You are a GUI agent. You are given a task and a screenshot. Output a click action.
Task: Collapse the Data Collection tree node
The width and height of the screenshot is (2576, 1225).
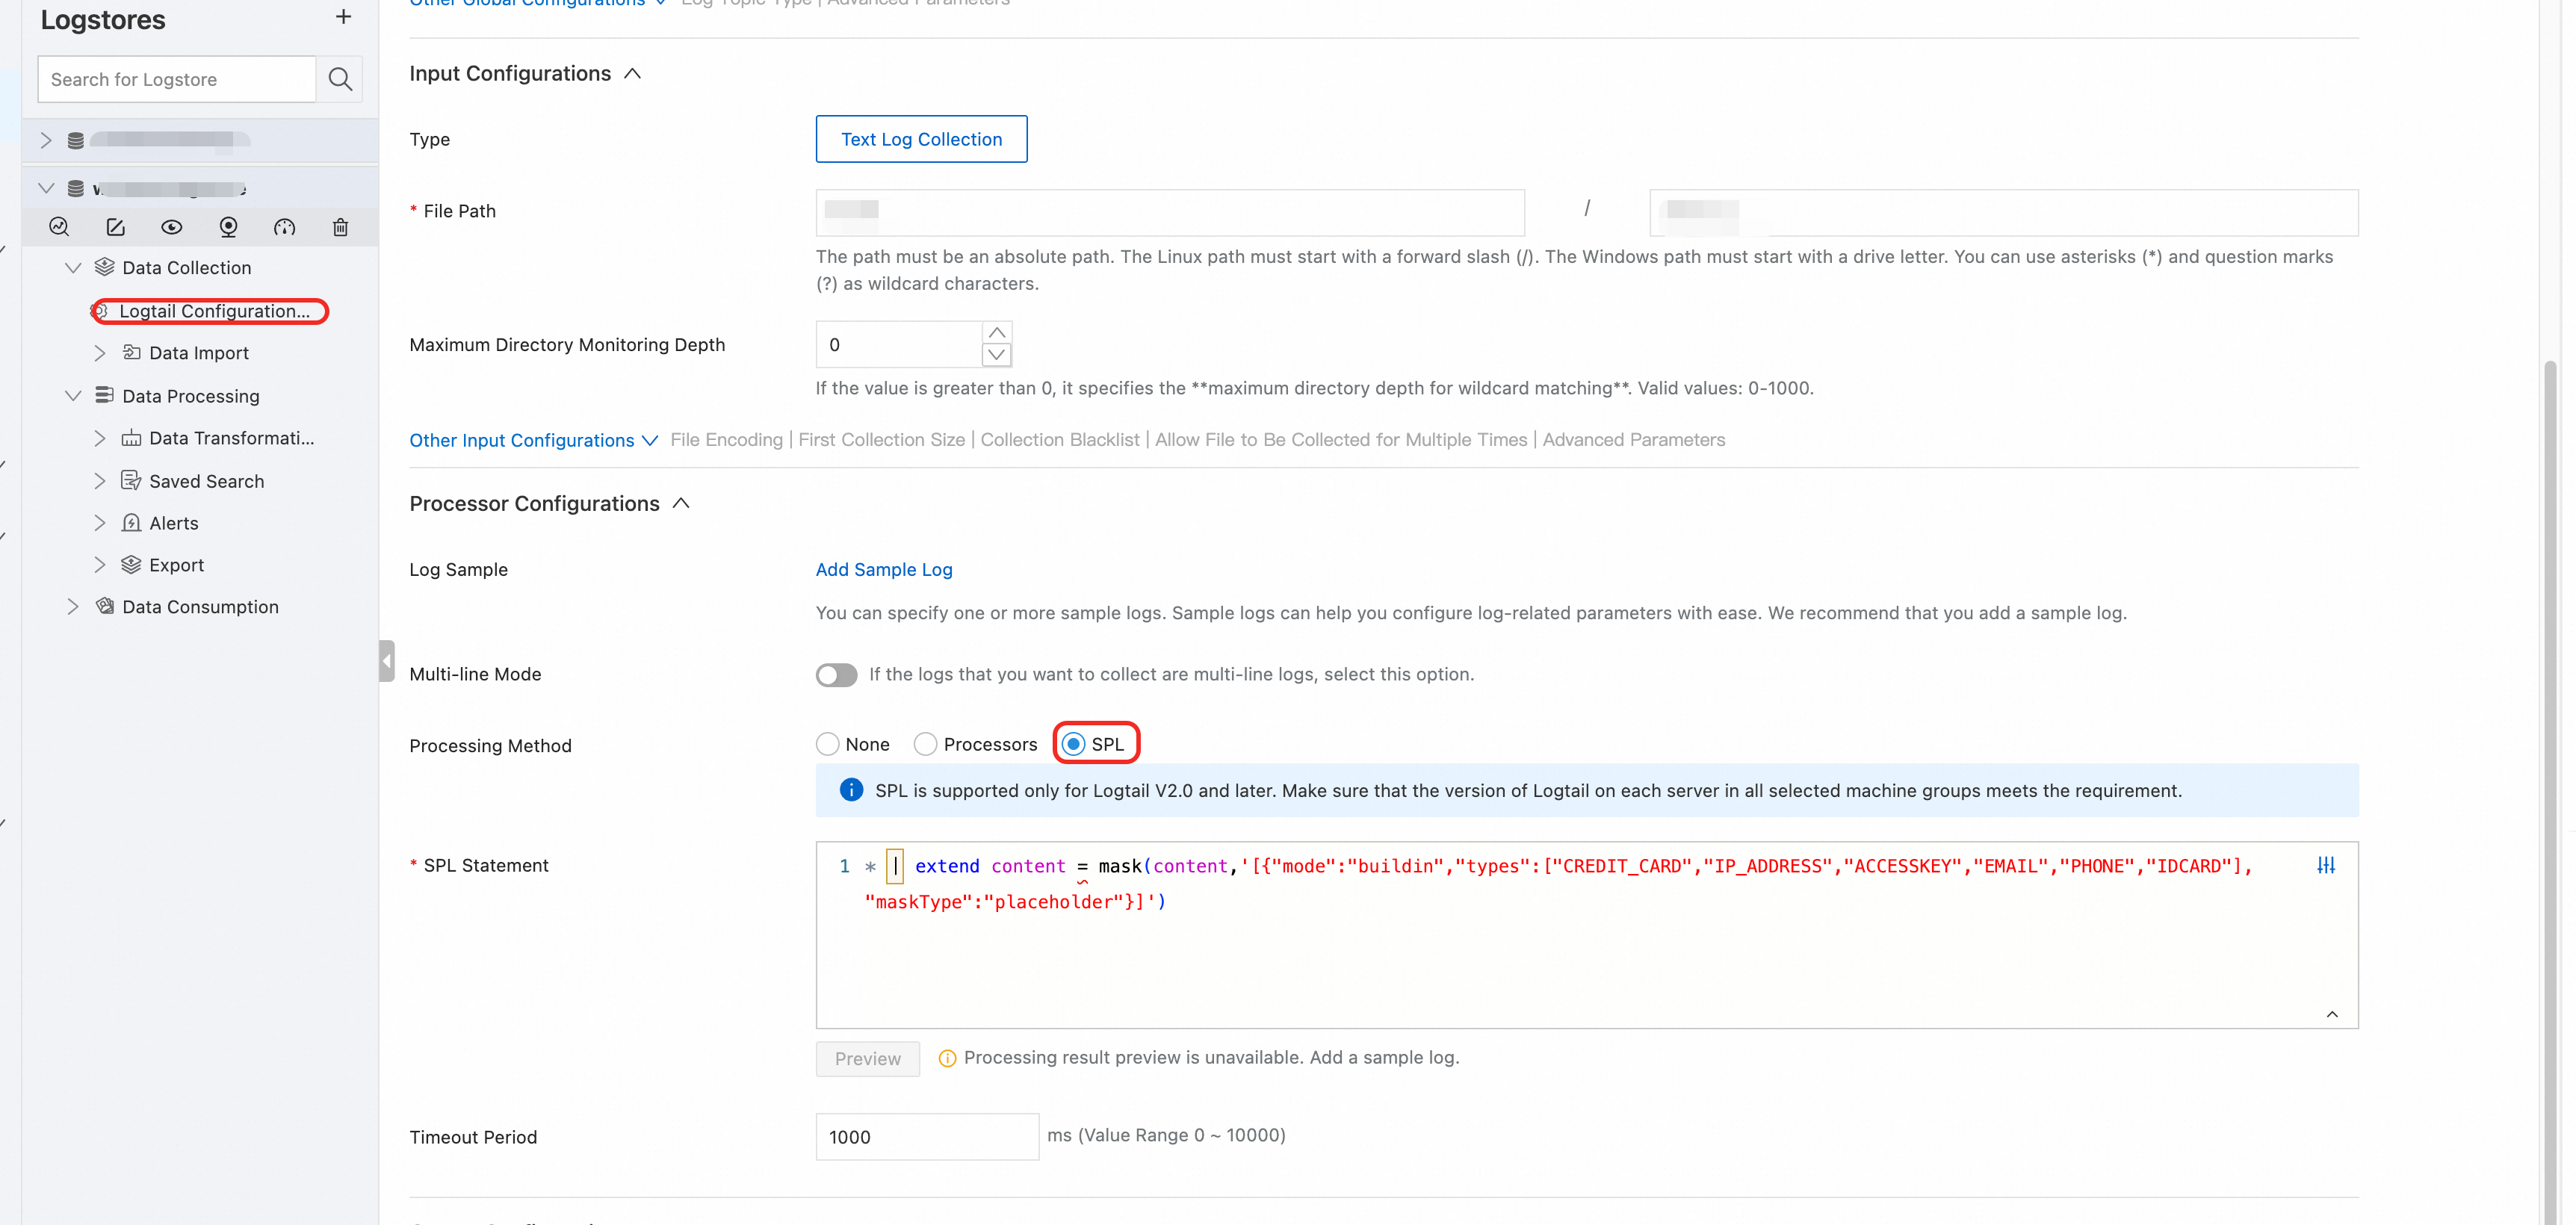click(x=73, y=267)
